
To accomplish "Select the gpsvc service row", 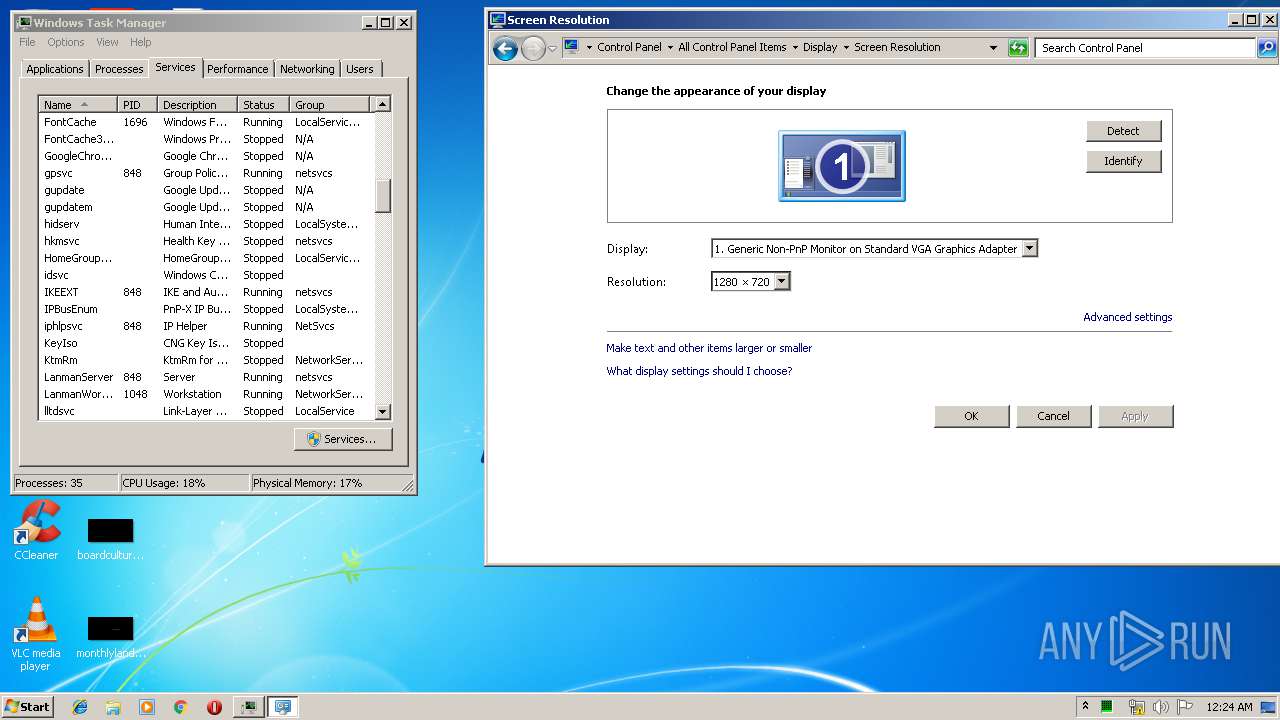I will click(206, 173).
